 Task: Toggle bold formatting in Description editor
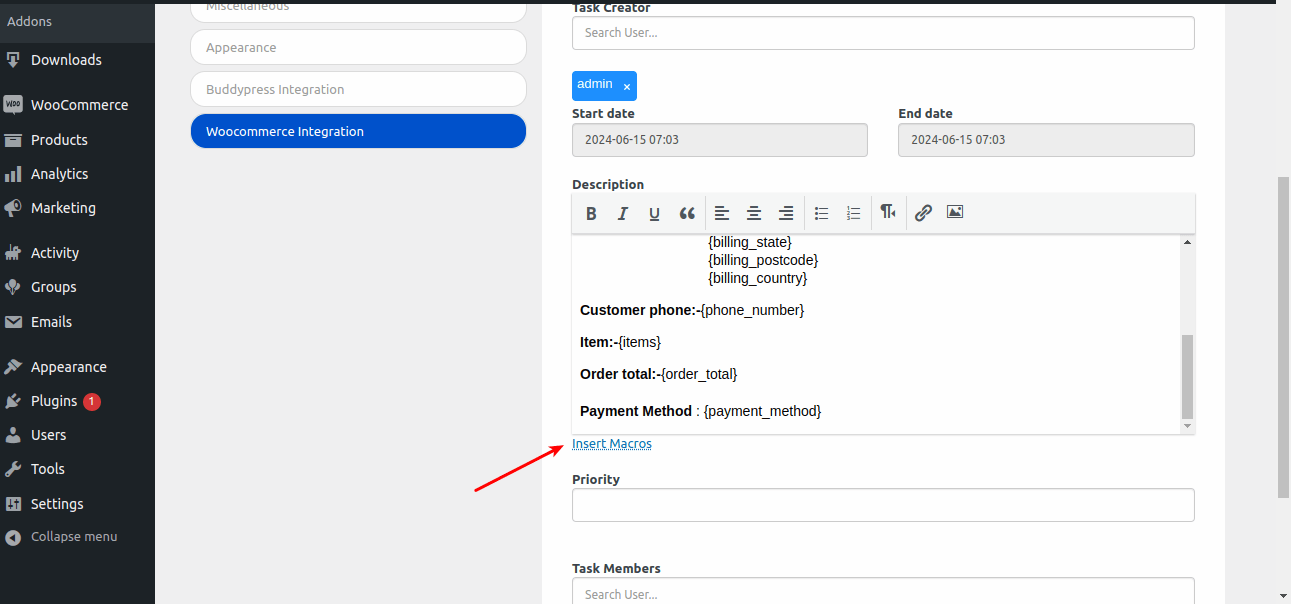point(591,213)
